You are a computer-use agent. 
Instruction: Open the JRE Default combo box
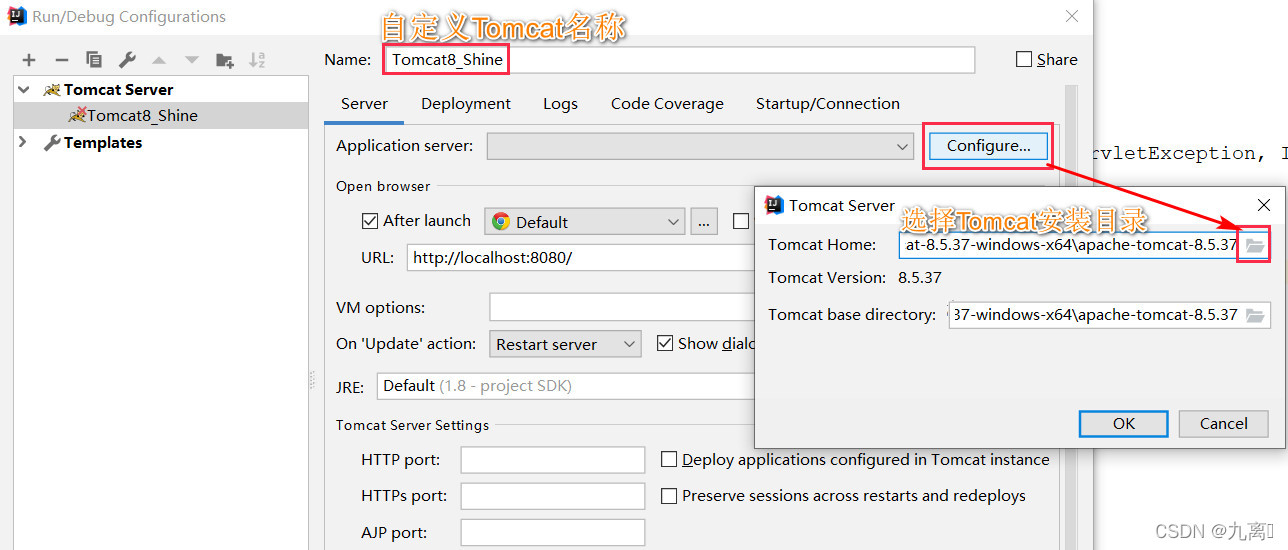click(x=565, y=386)
